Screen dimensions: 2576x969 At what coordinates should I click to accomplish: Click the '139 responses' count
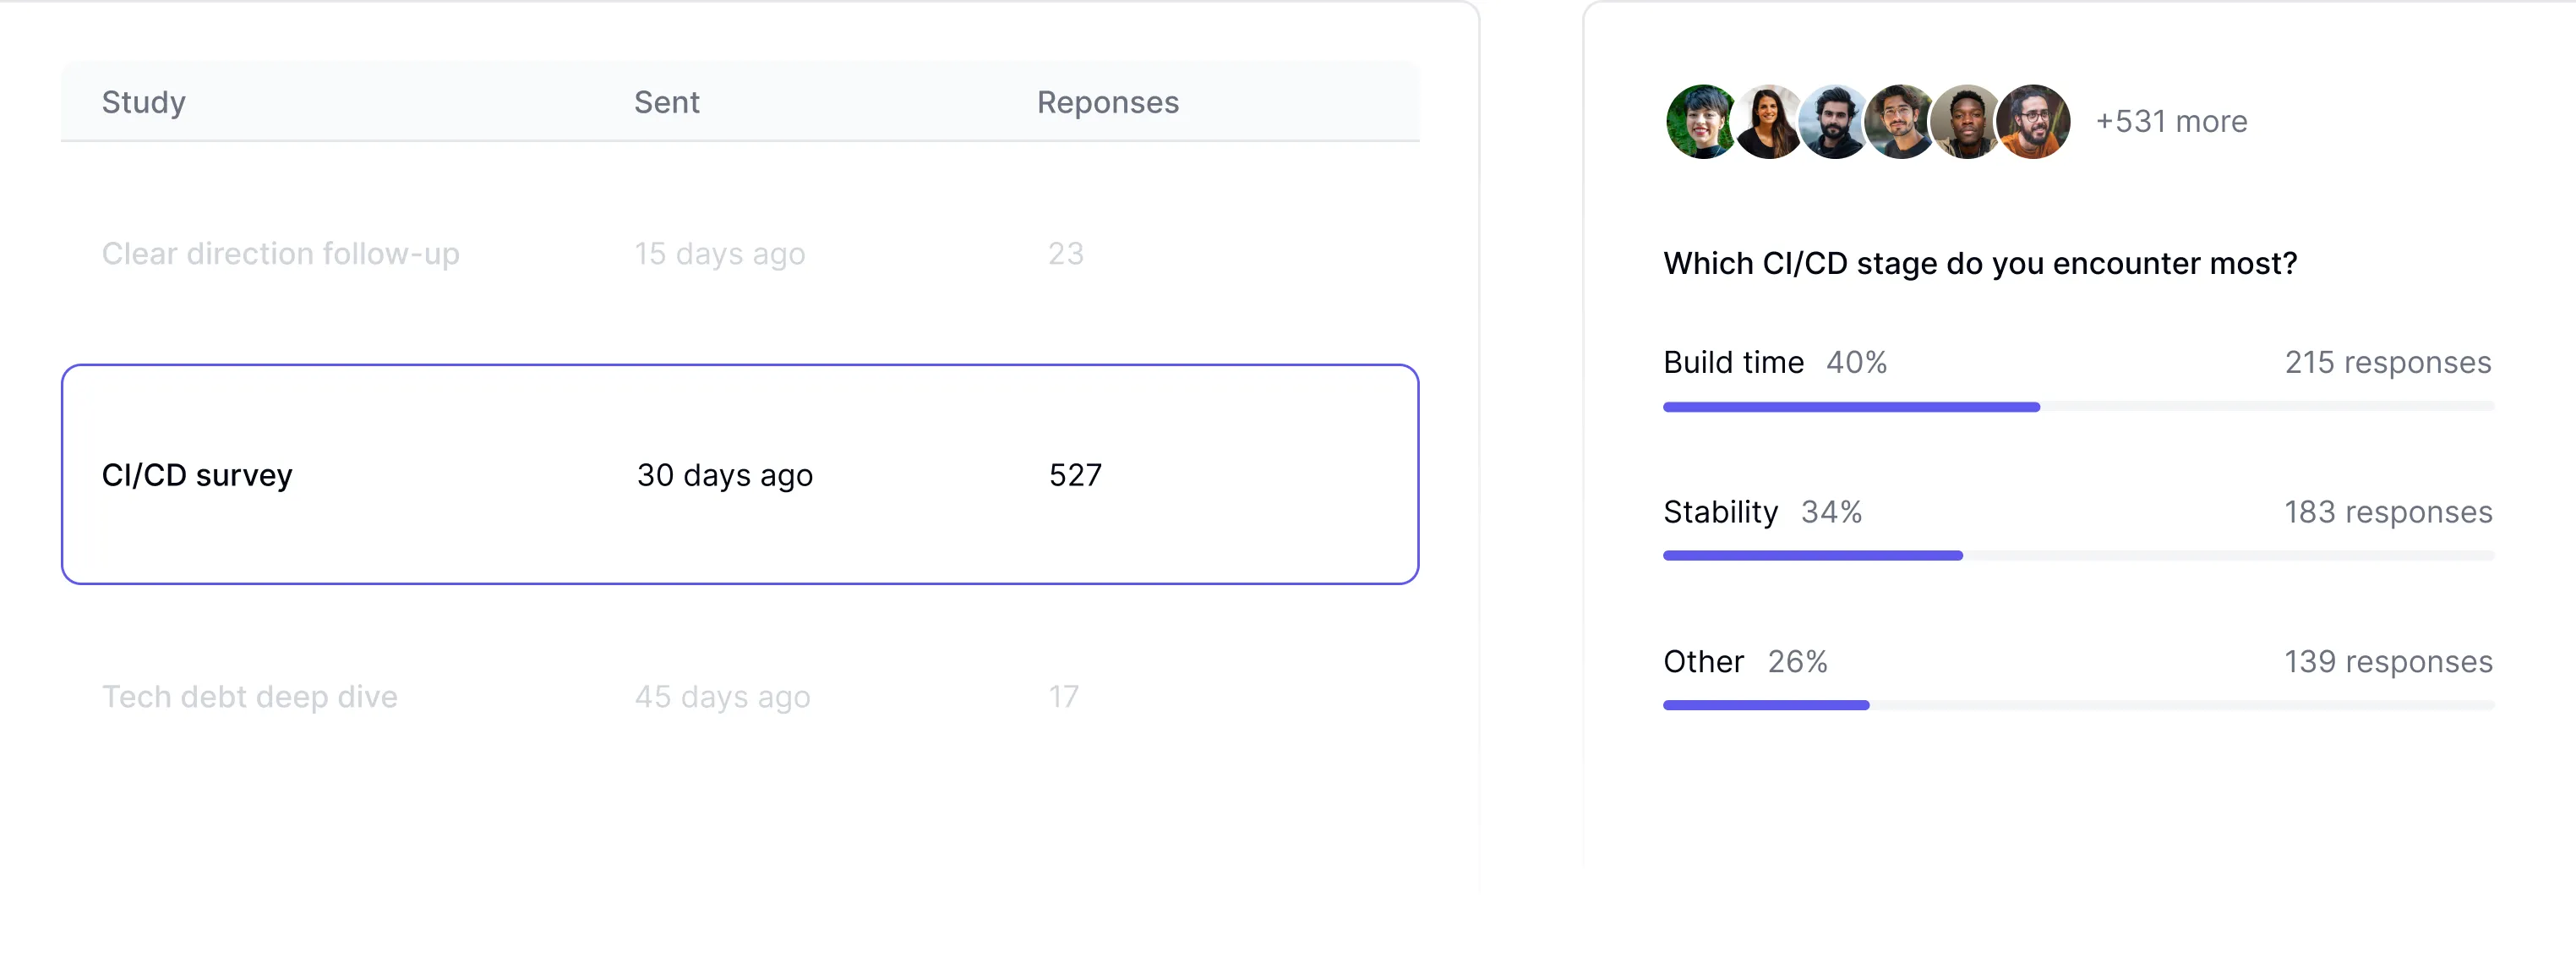(x=2387, y=662)
